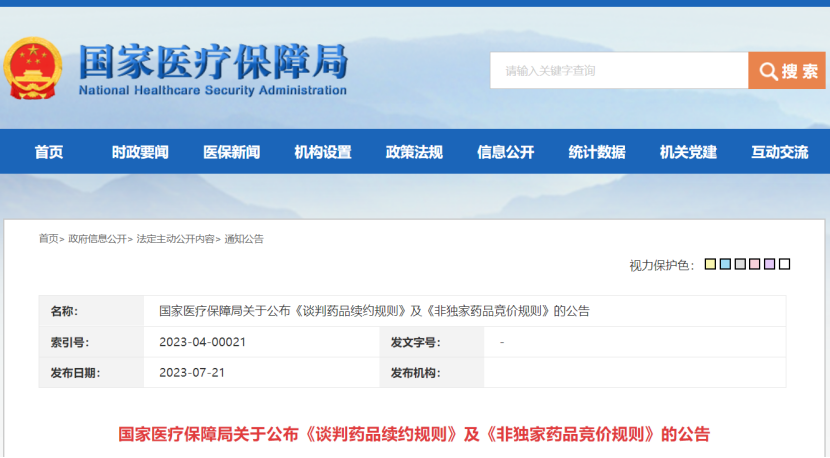
Task: Choose the pink eye-protection color swatch
Action: (x=755, y=264)
